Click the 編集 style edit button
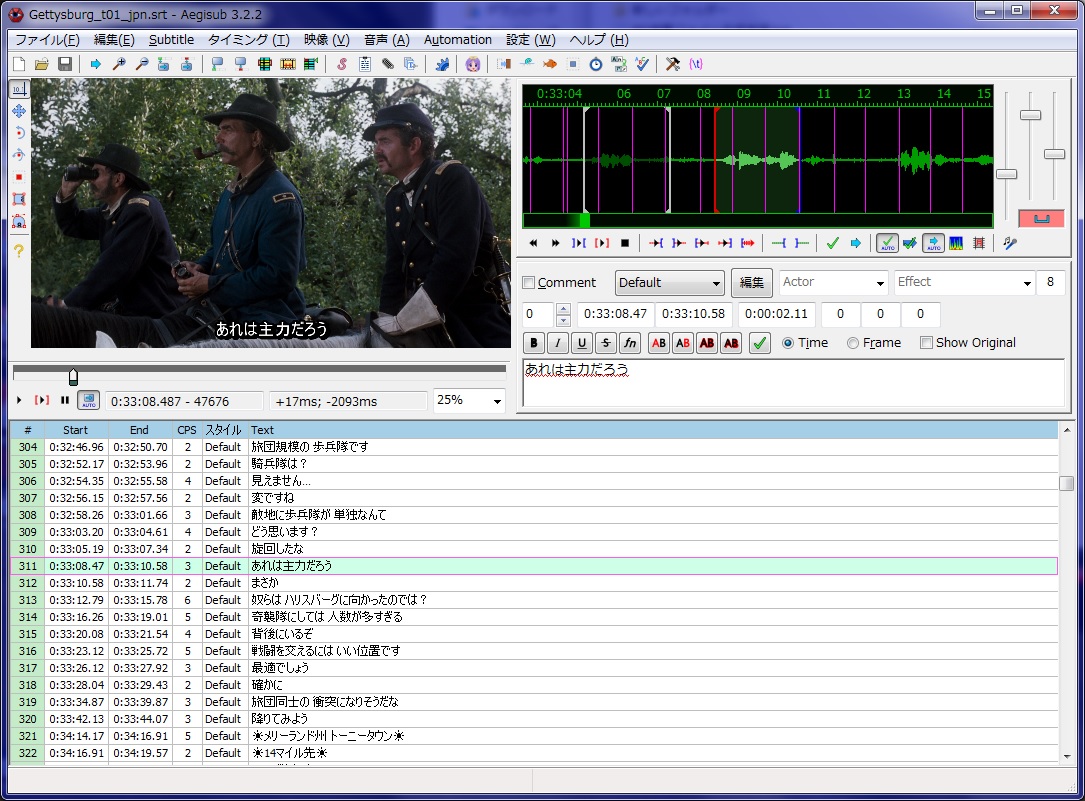1085x801 pixels. click(751, 283)
